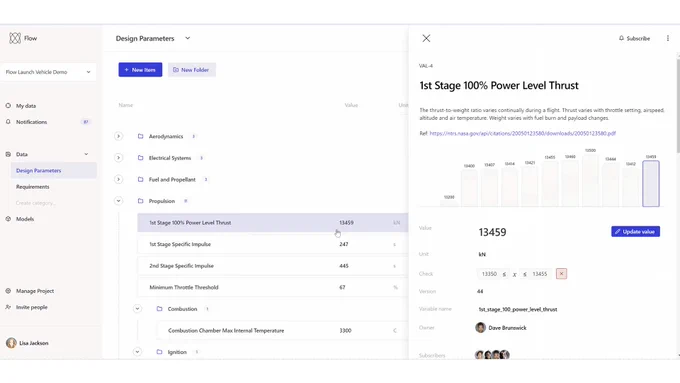Click the My data sidebar icon
The width and height of the screenshot is (680, 383).
(x=8, y=105)
